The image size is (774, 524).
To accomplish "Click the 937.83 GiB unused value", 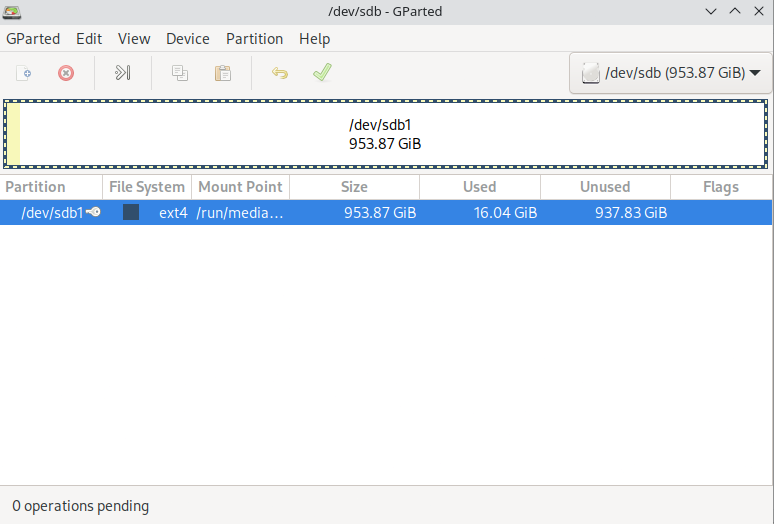I will (631, 213).
